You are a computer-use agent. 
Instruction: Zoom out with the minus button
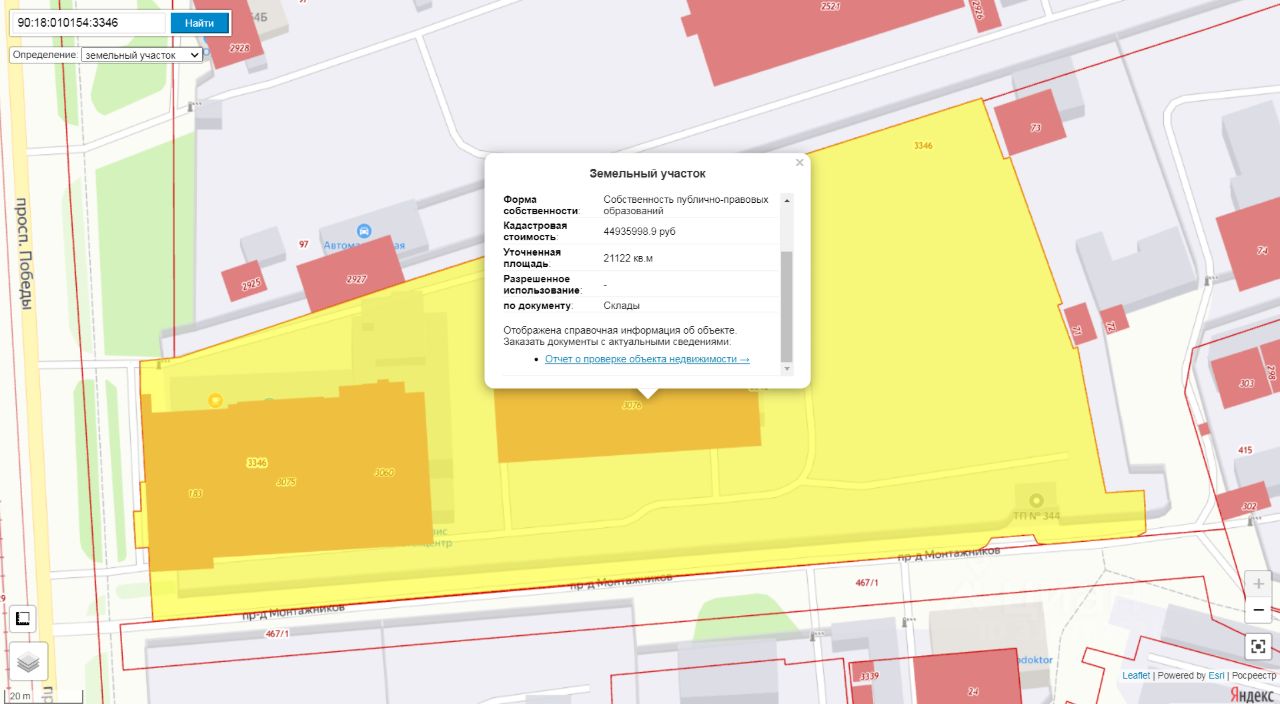click(x=1258, y=610)
